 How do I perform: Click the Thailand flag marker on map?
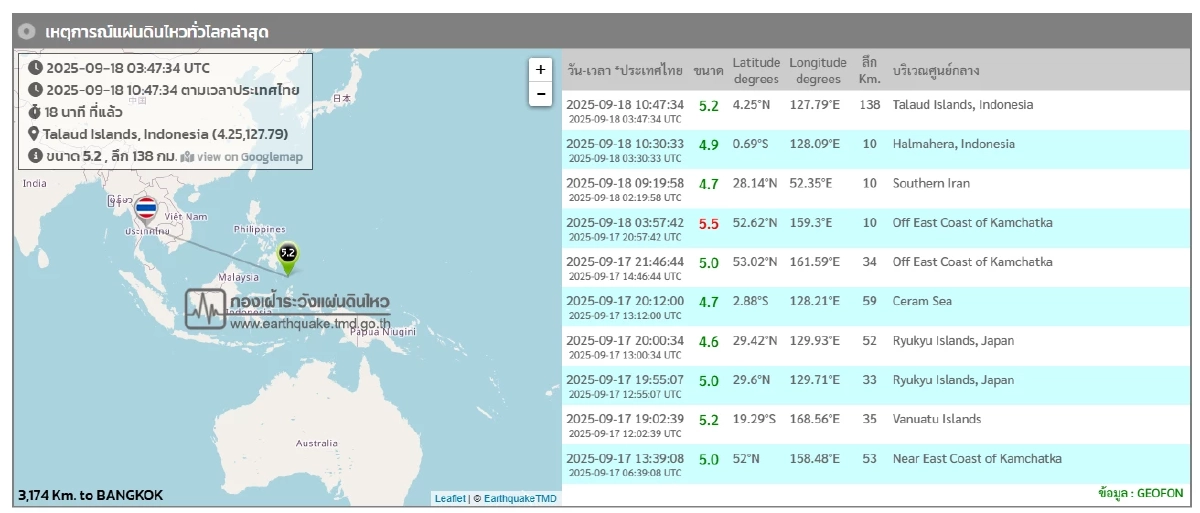click(145, 209)
